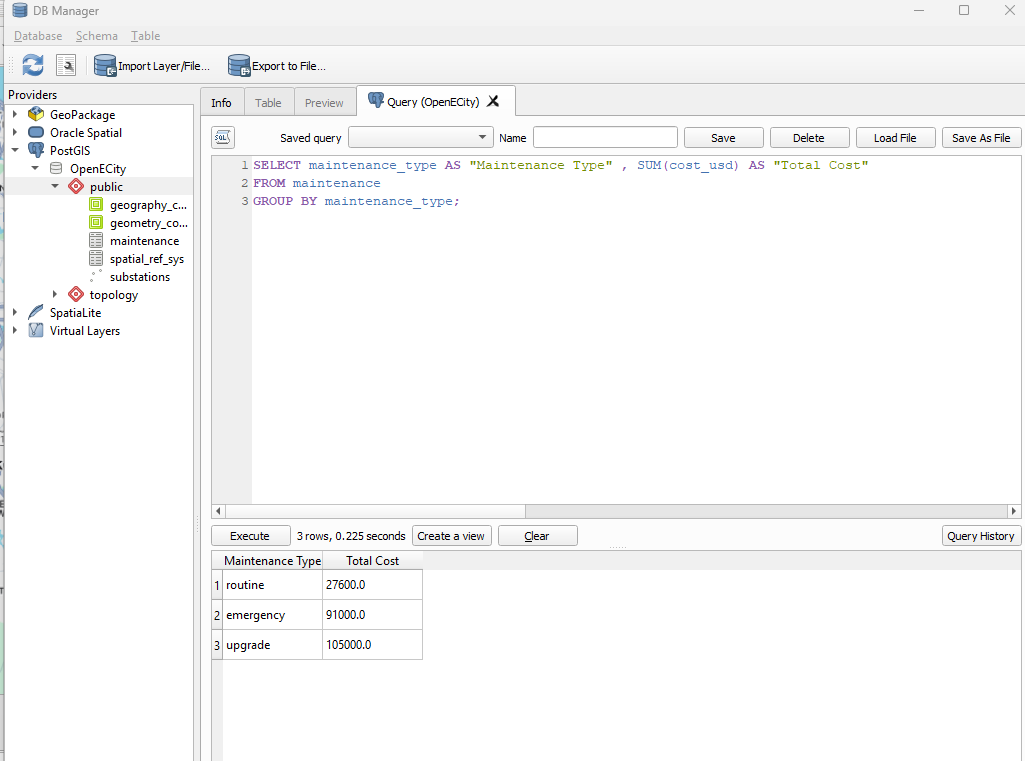Click the geometry_co... view icon
The width and height of the screenshot is (1025, 761).
(96, 223)
